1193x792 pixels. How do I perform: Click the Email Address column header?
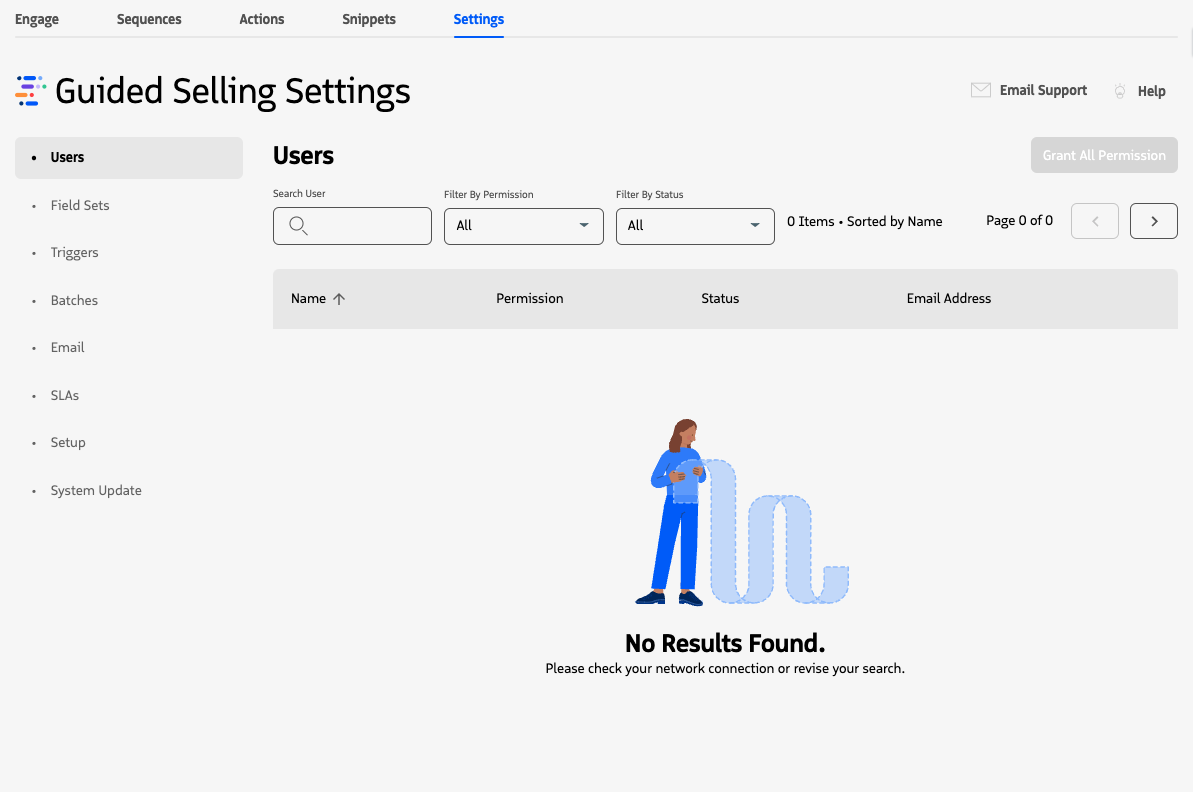(x=948, y=297)
